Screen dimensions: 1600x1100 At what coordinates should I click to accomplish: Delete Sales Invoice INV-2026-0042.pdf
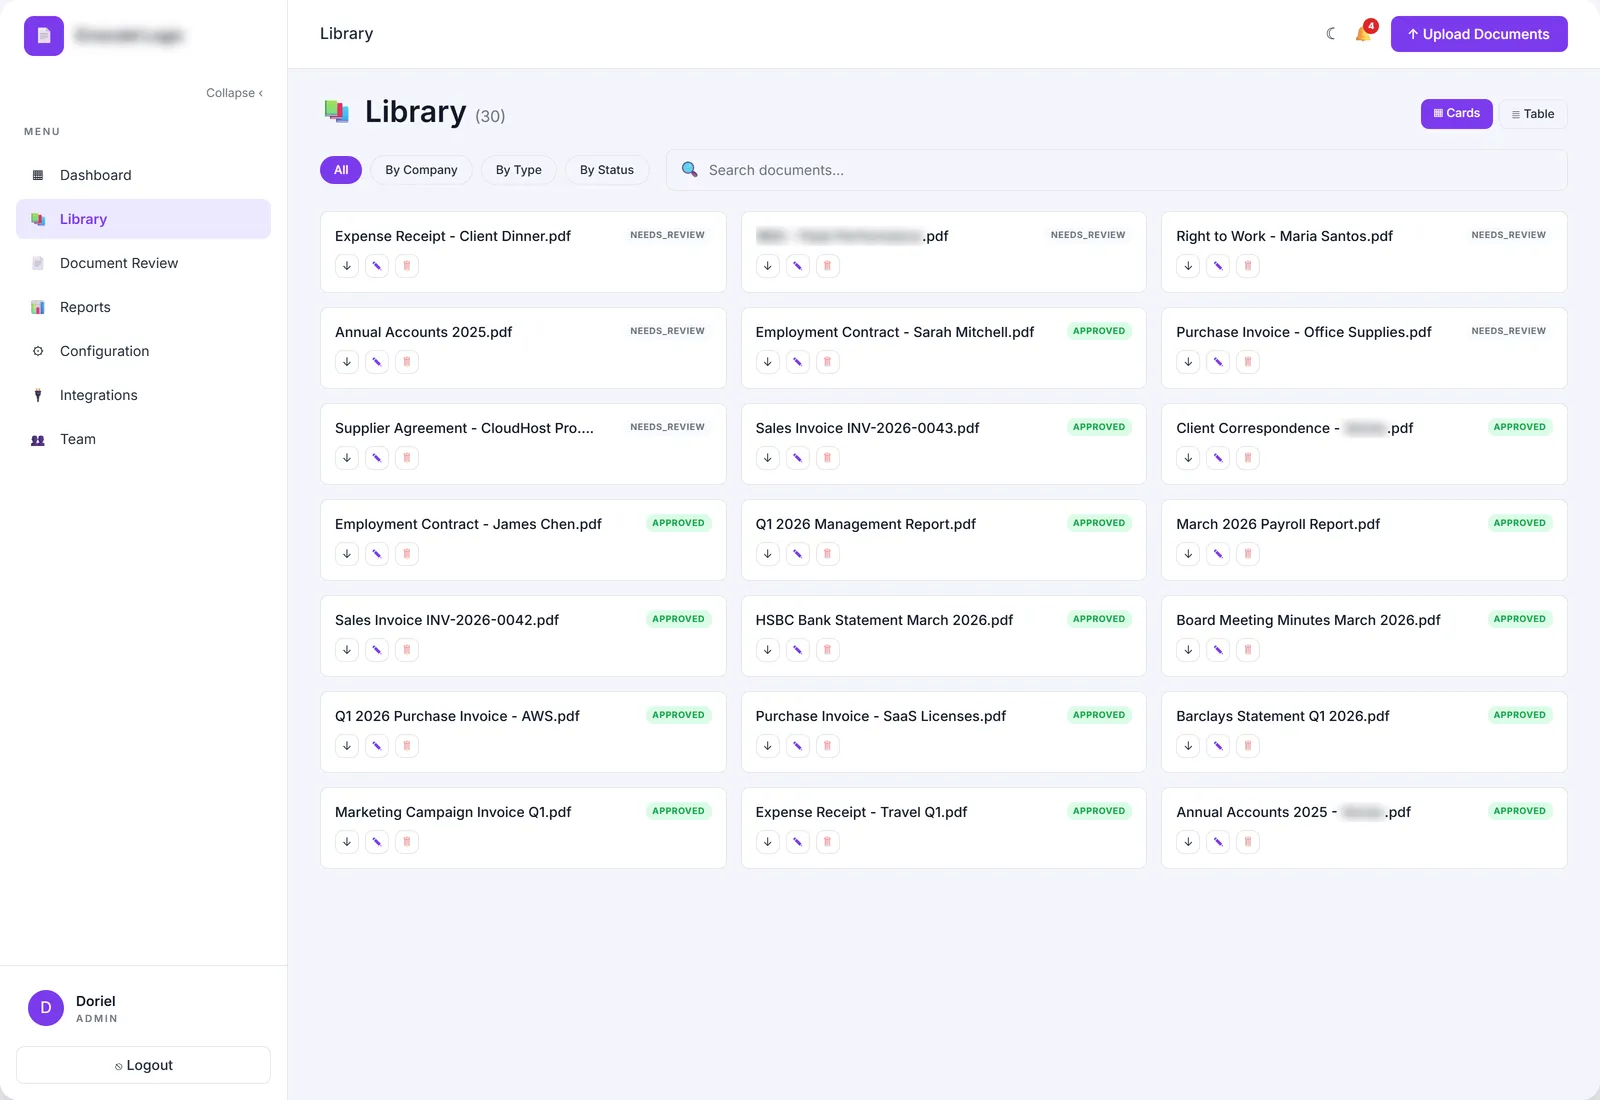pyautogui.click(x=407, y=650)
